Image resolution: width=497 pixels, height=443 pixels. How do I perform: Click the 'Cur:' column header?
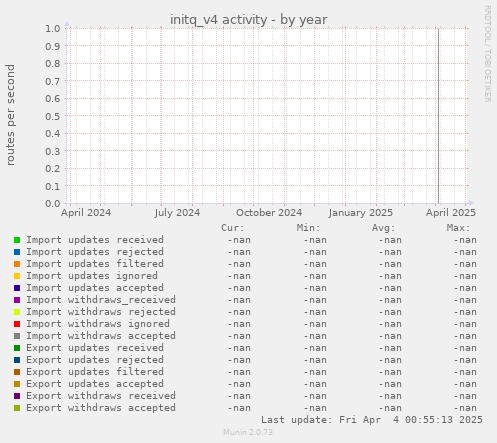(x=233, y=228)
